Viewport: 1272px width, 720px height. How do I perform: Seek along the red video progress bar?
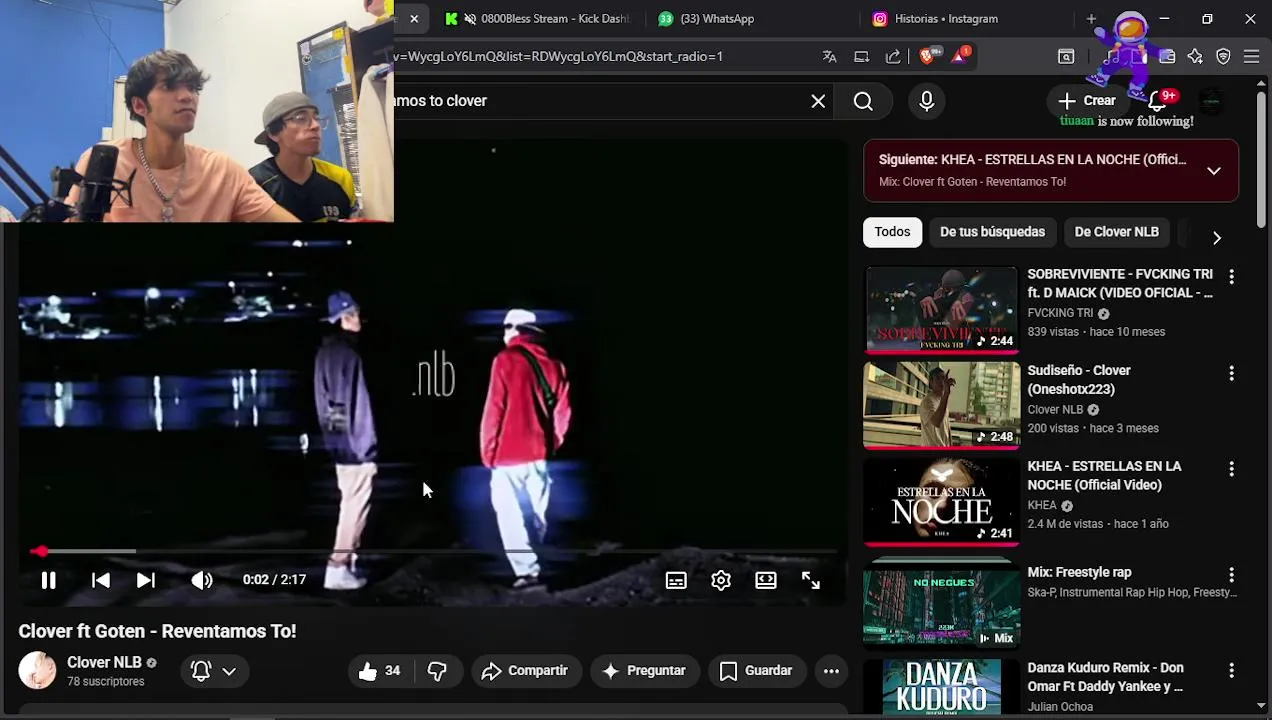coord(433,551)
